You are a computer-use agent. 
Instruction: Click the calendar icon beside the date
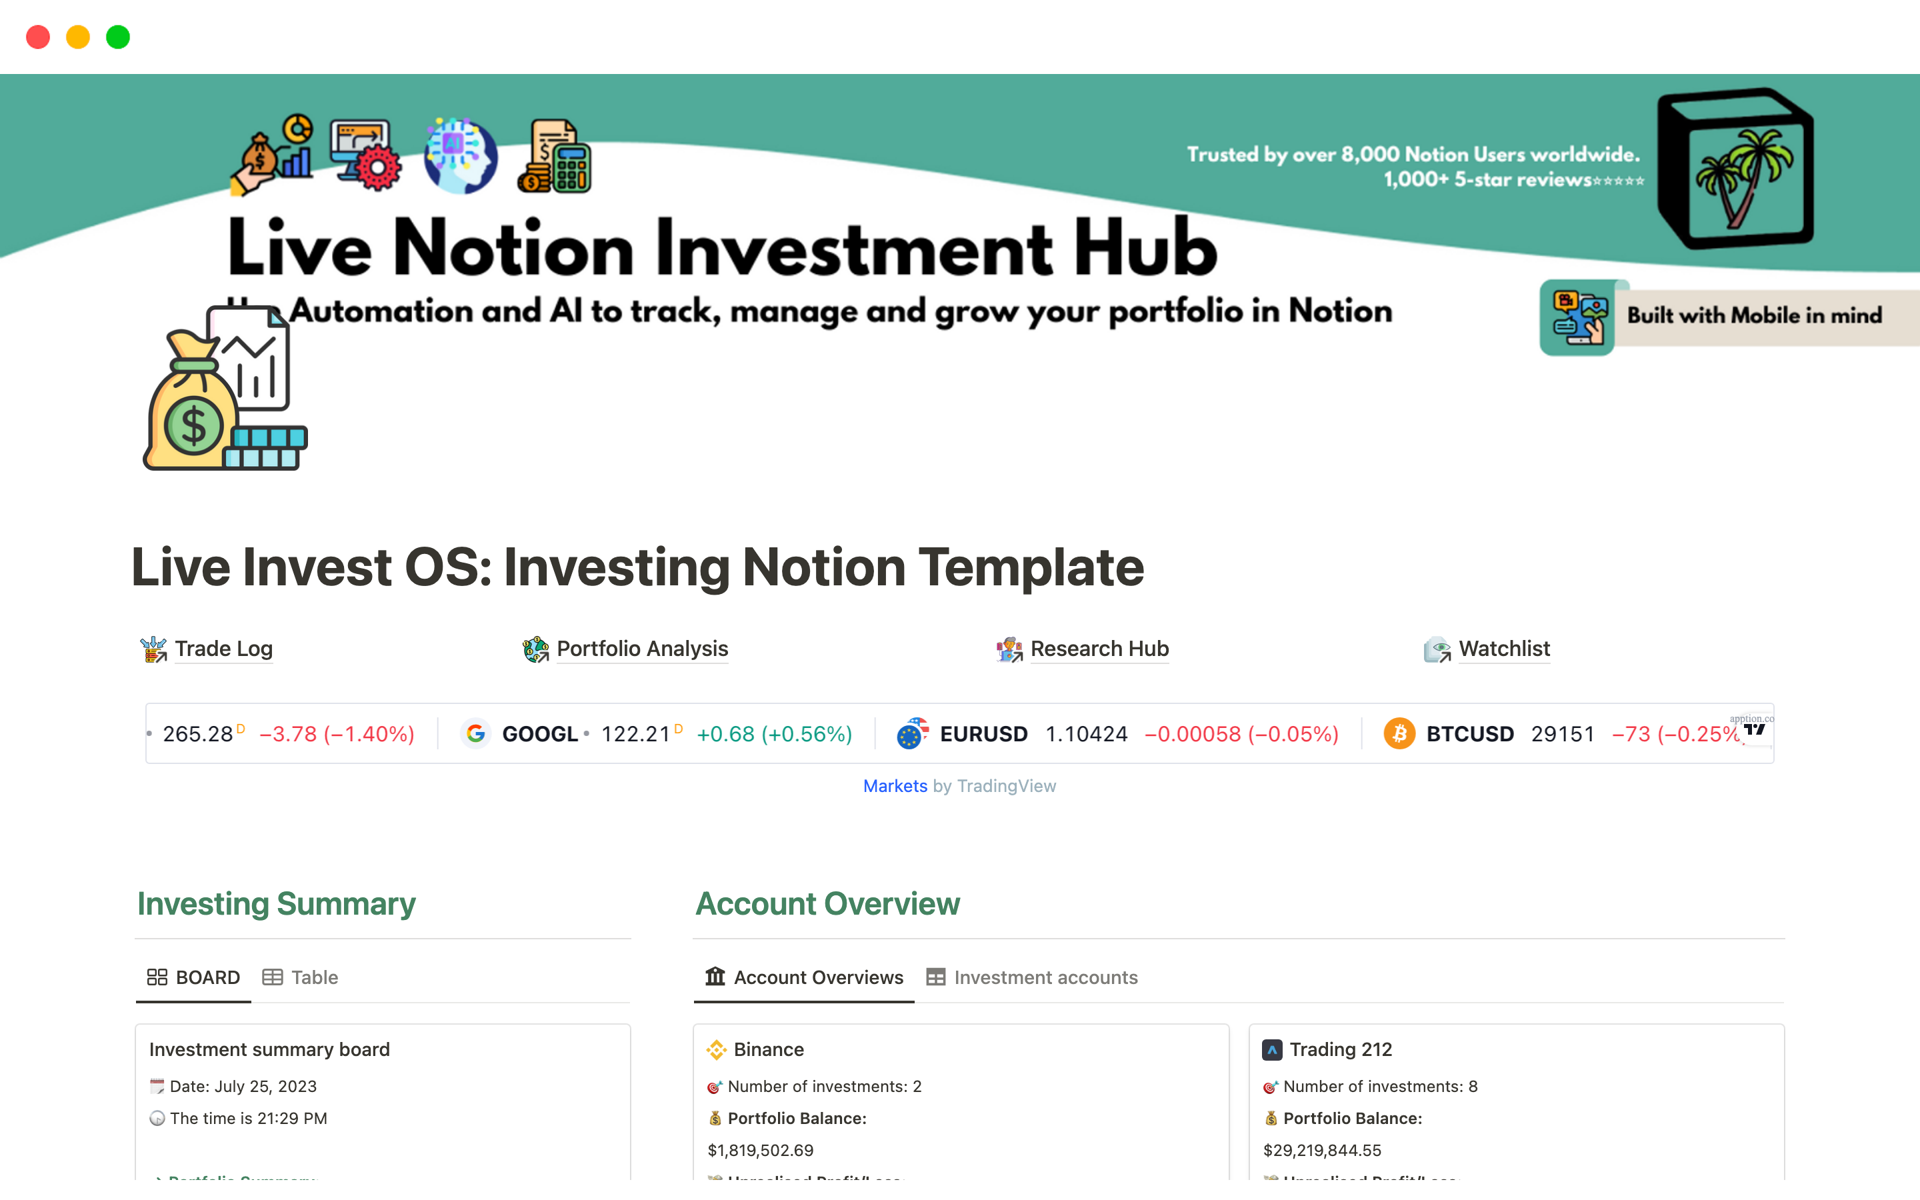pyautogui.click(x=157, y=1085)
